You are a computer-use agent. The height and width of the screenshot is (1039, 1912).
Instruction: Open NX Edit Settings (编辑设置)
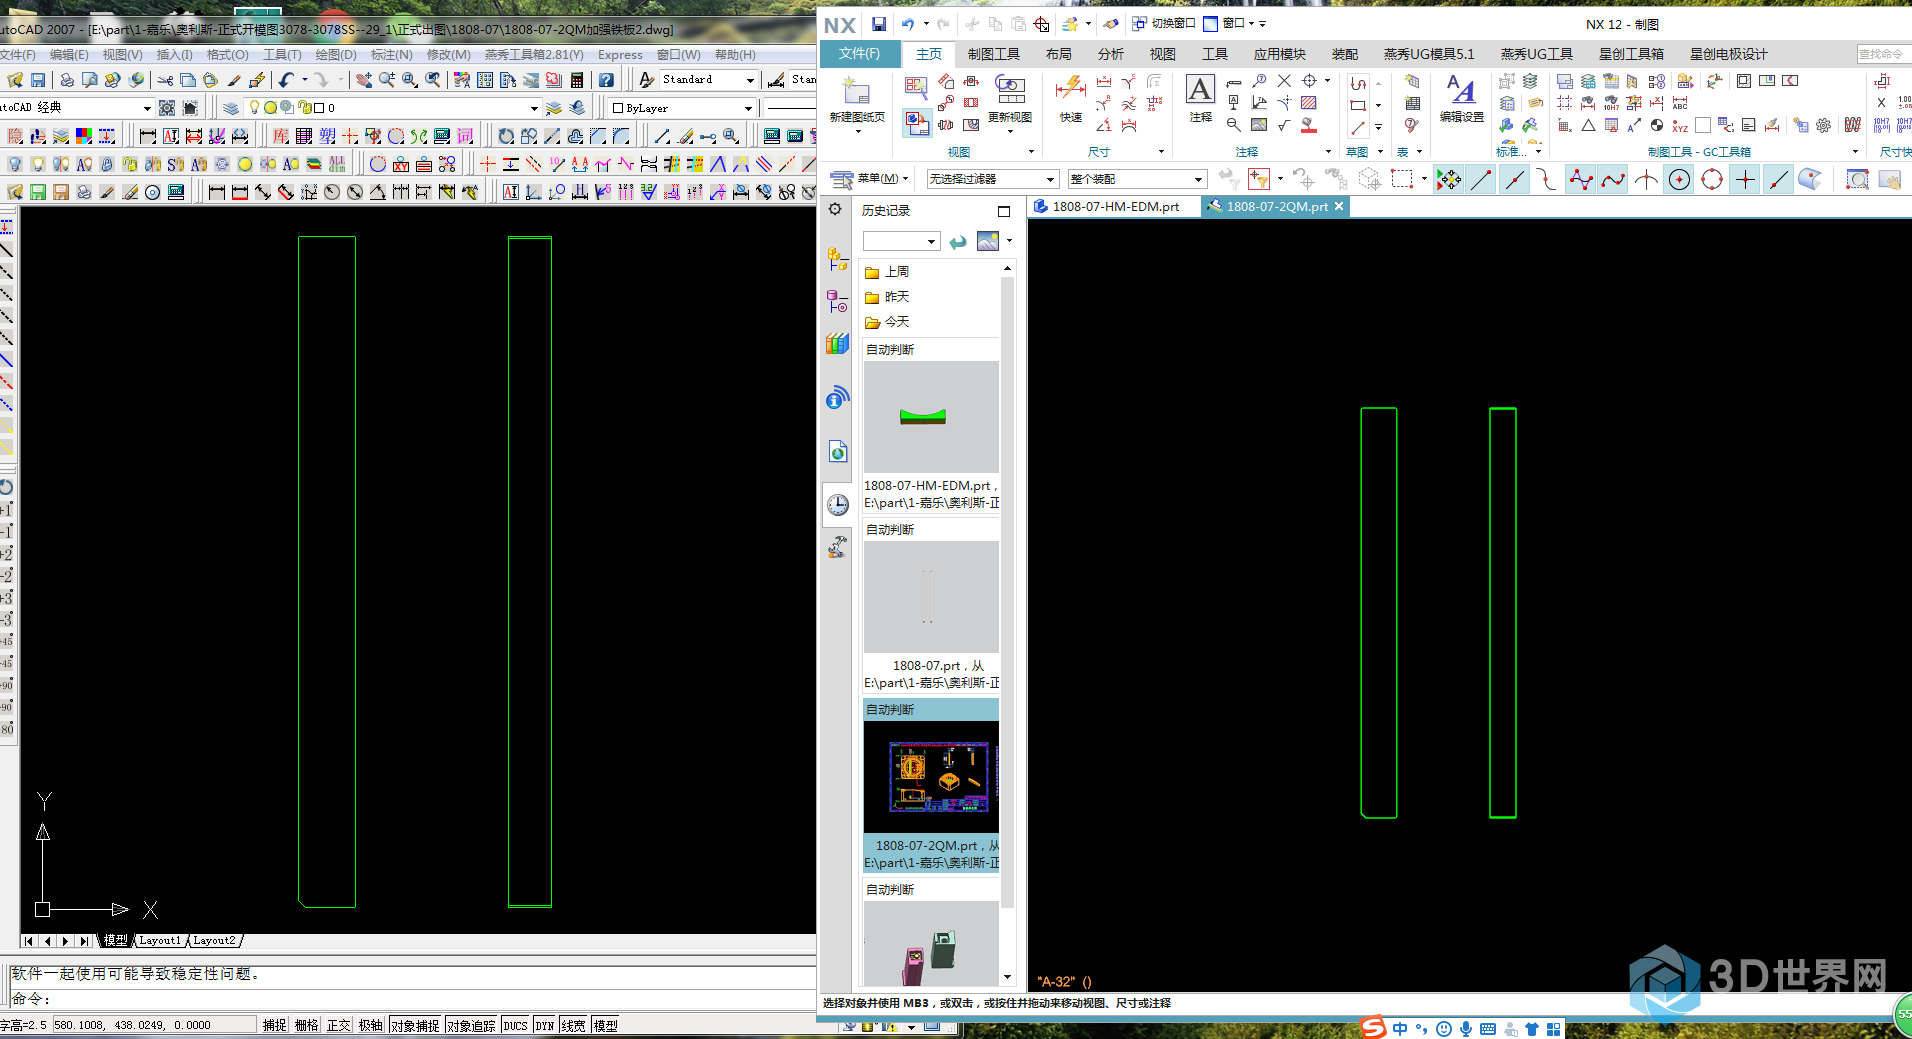point(1461,98)
